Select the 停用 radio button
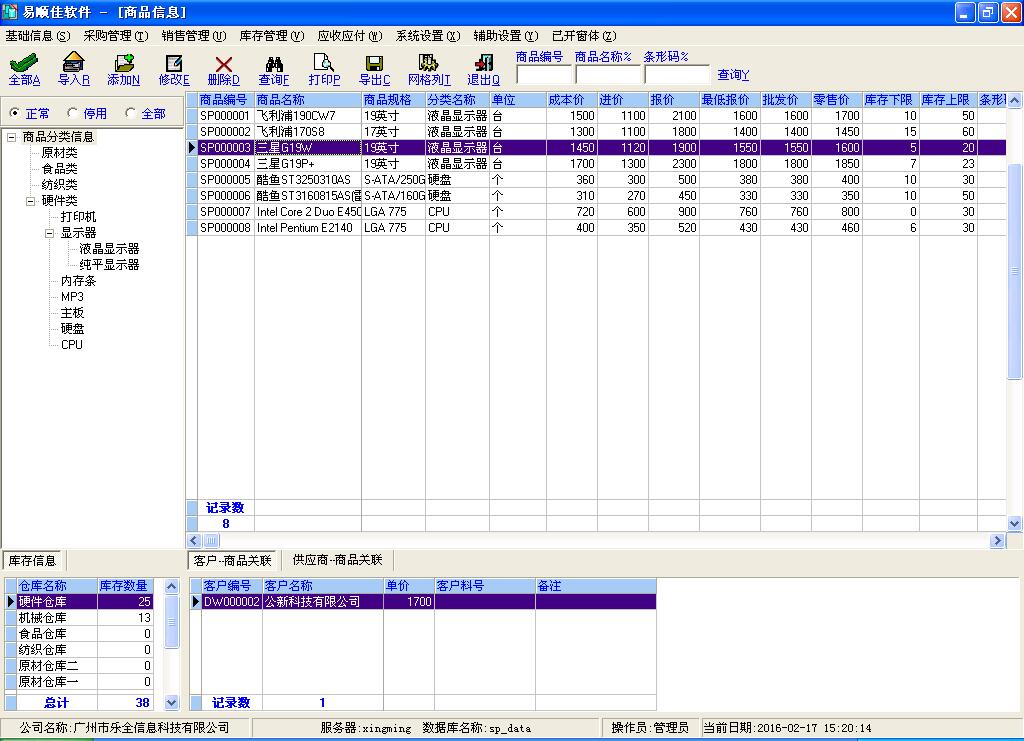 click(x=73, y=114)
